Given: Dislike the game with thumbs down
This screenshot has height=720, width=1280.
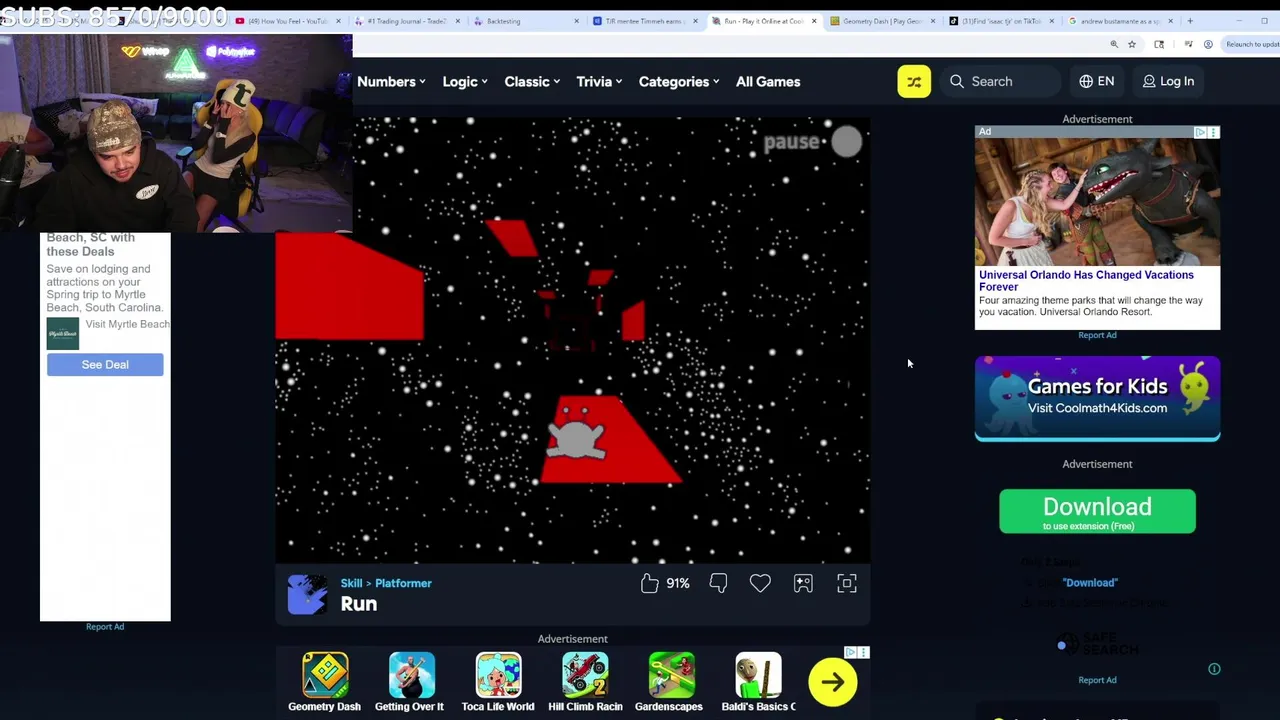Looking at the screenshot, I should tap(718, 583).
